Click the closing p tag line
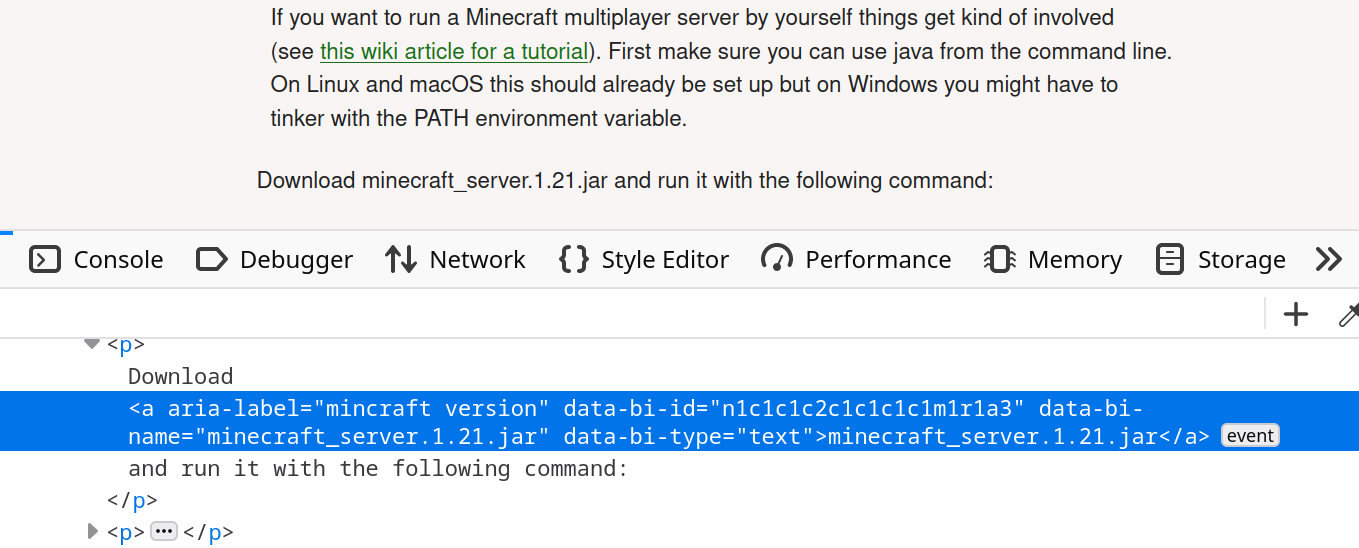 (x=132, y=500)
